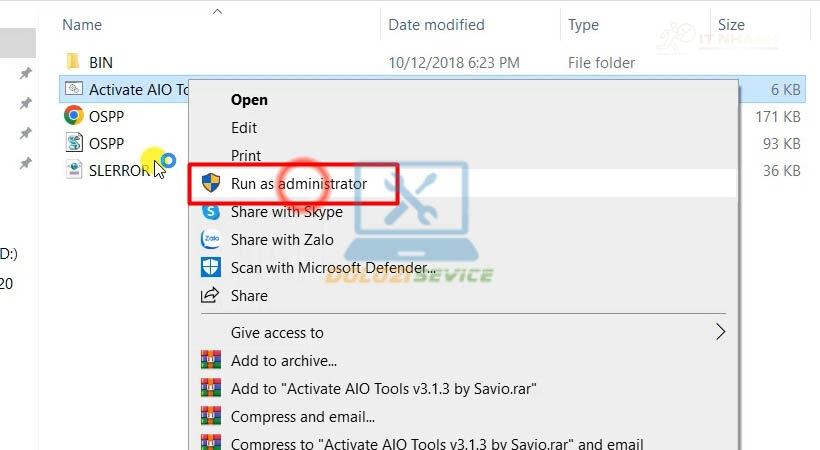Sort files by Date modified column

click(x=436, y=25)
